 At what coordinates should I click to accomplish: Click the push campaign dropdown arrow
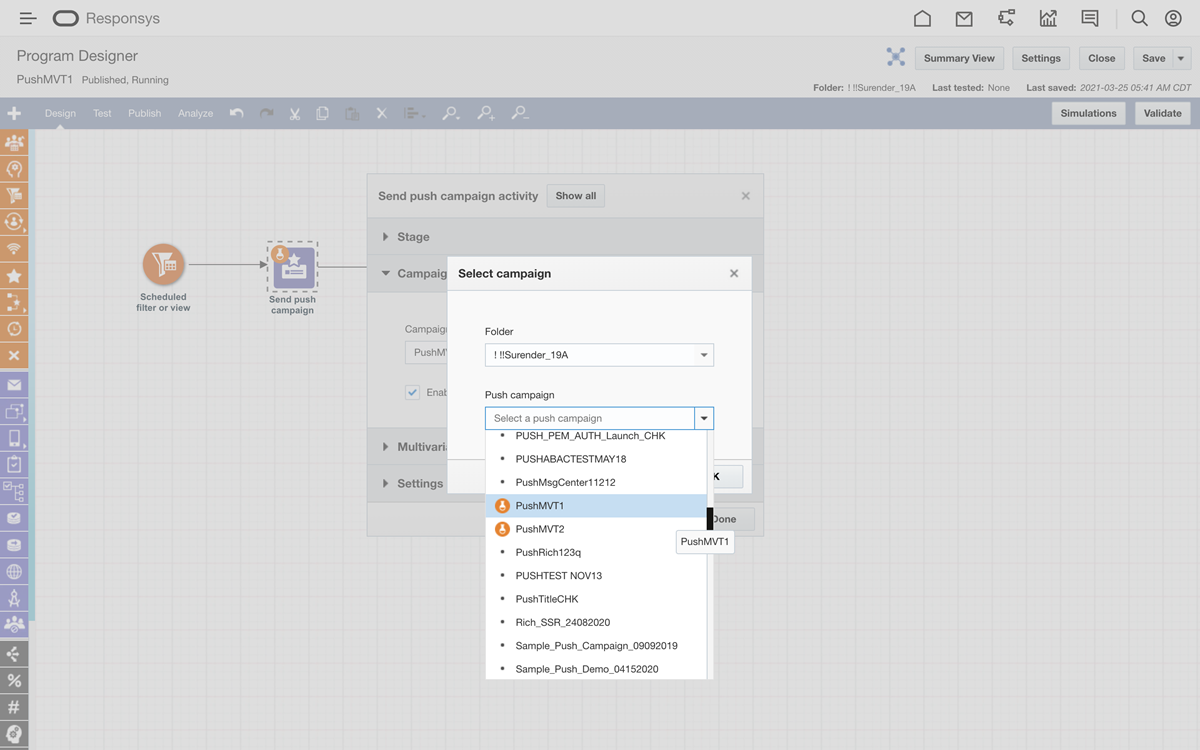click(x=704, y=419)
